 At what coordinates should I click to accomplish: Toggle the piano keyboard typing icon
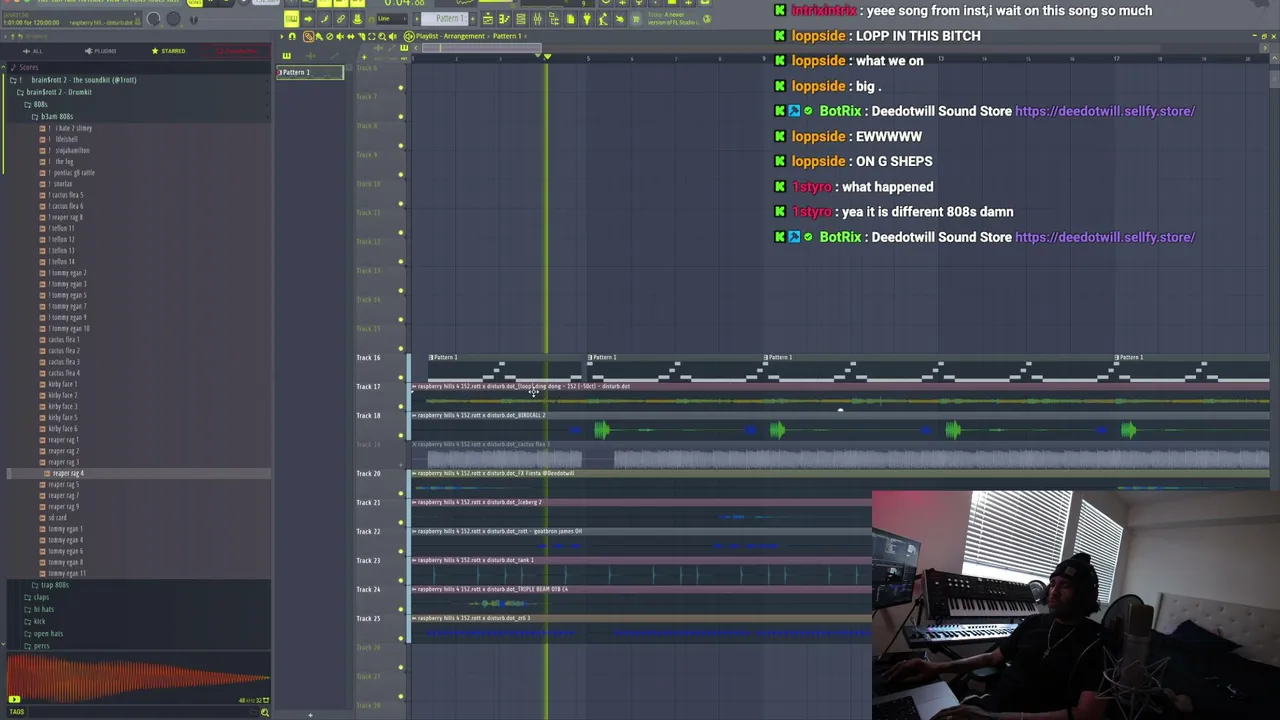pyautogui.click(x=291, y=18)
